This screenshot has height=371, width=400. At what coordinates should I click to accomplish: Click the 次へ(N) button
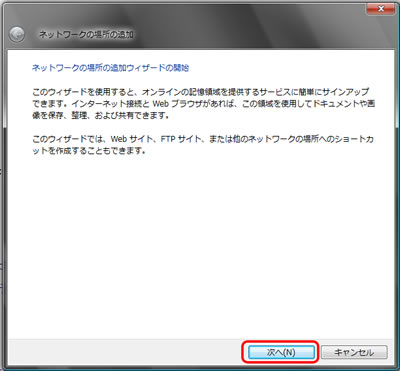click(x=281, y=352)
